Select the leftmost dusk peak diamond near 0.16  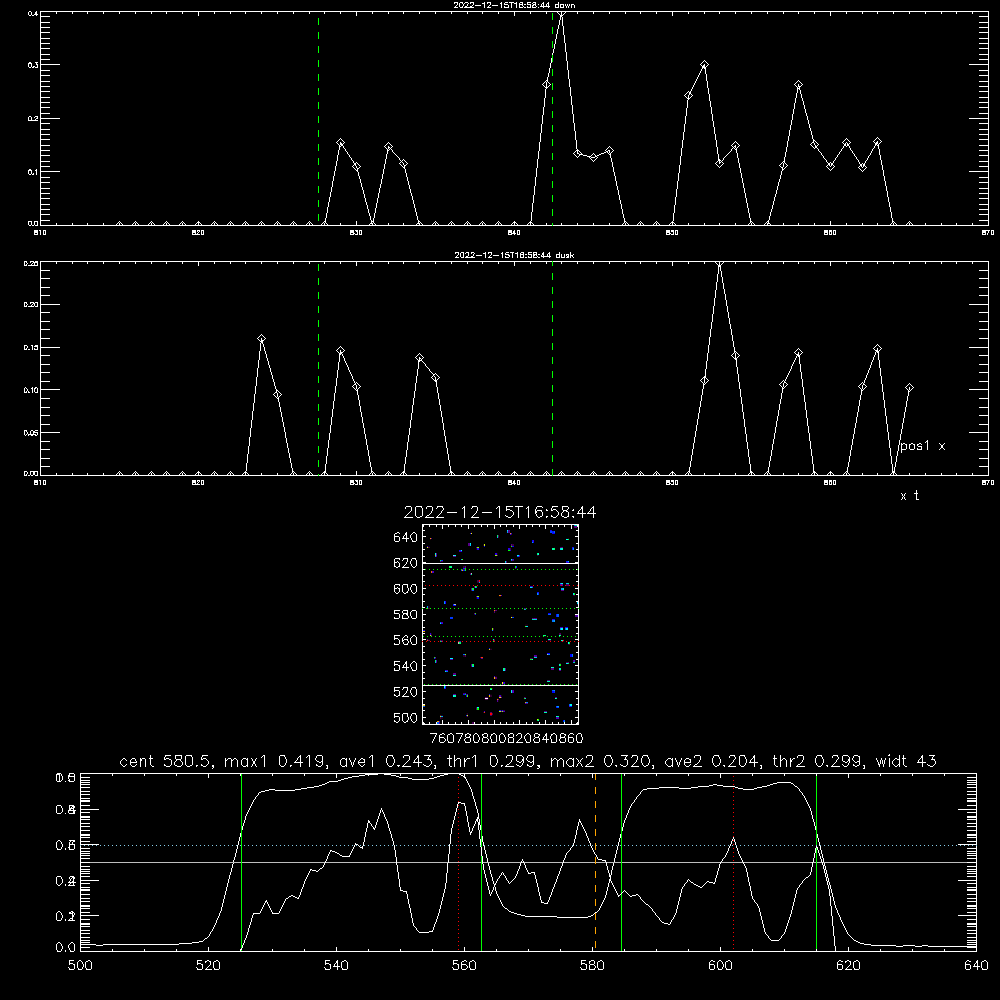coord(261,339)
